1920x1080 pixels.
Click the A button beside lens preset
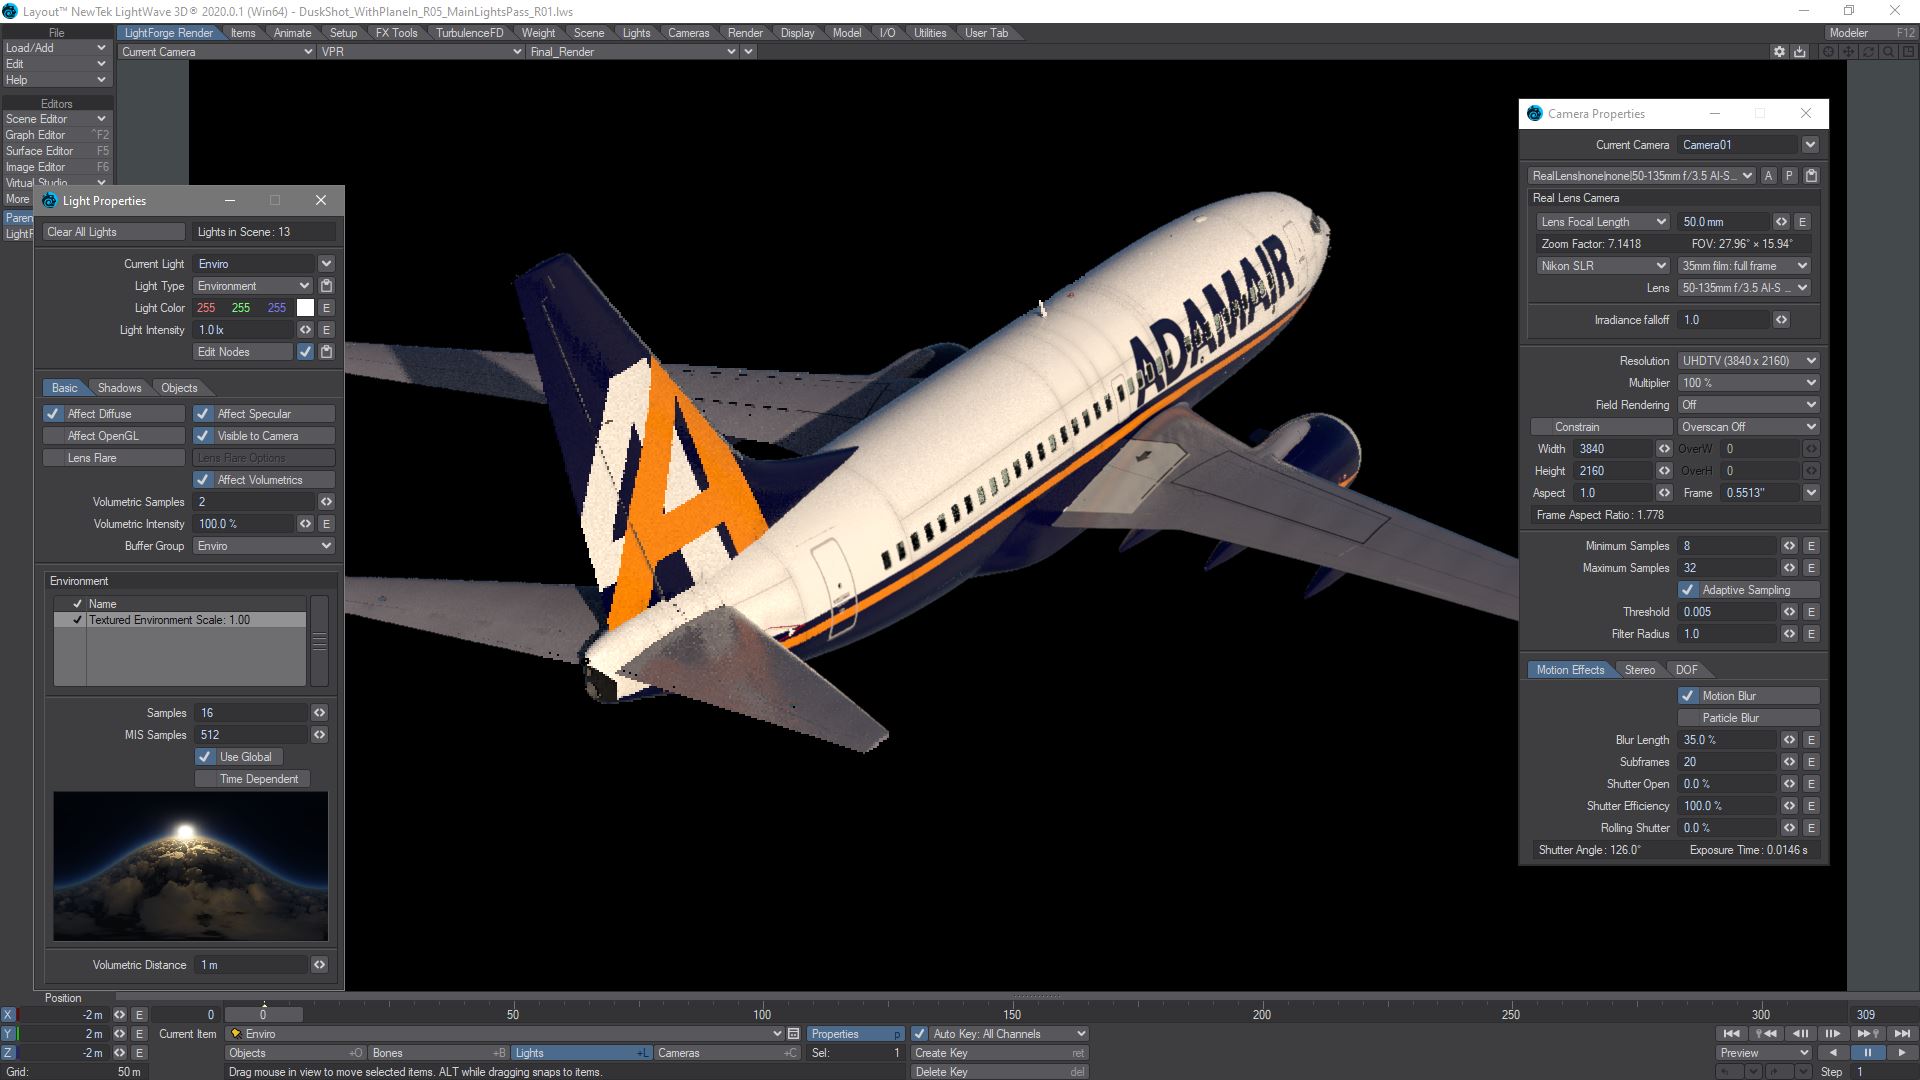[x=1768, y=176]
